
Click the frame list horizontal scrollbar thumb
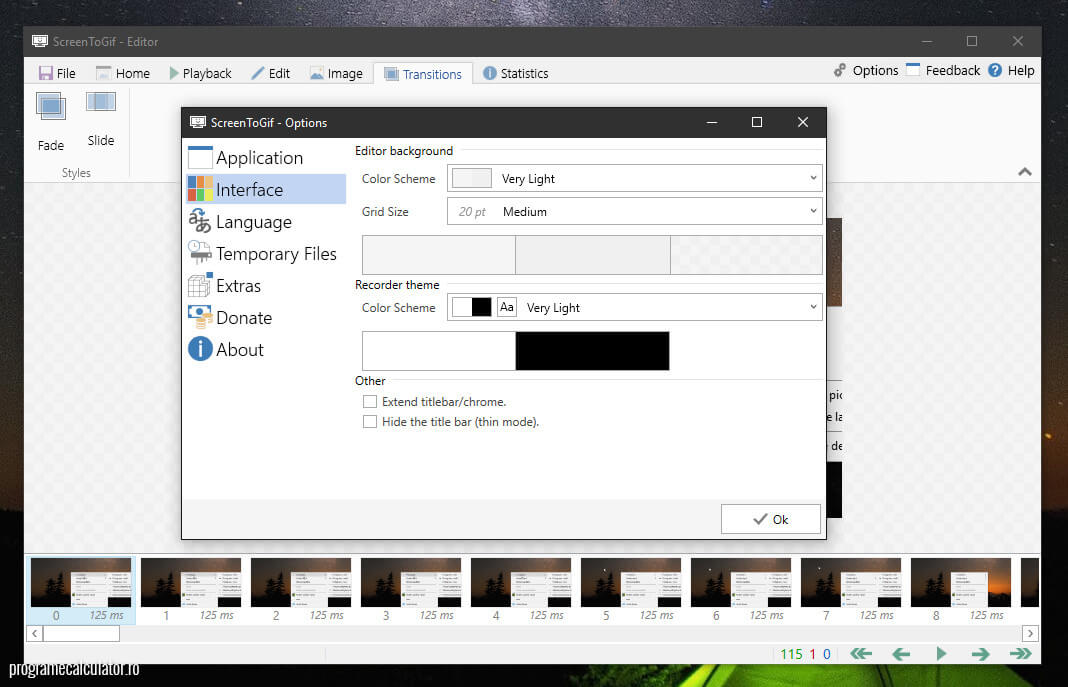[82, 633]
